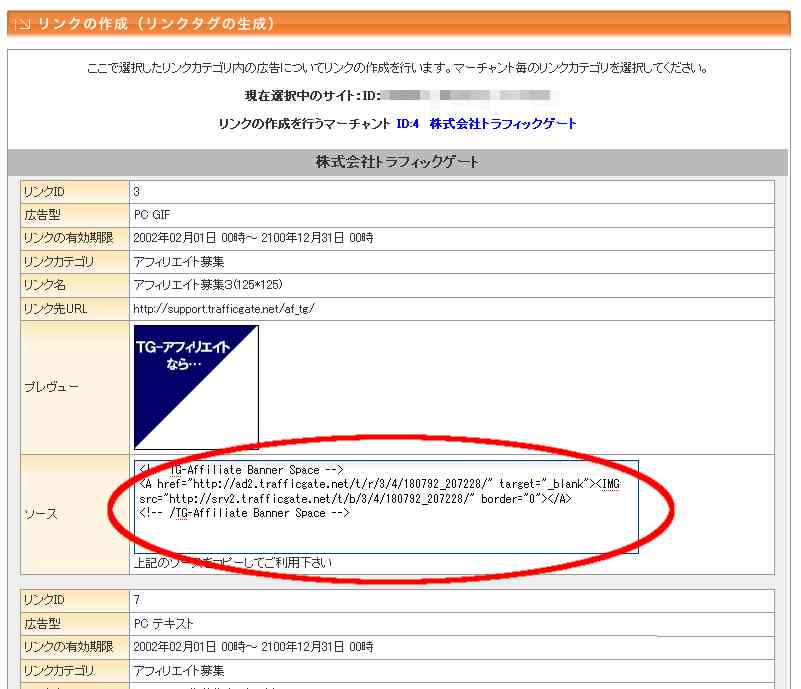Click the 広告型 value PC GIF
Viewport: 801px width, 689px height.
152,215
